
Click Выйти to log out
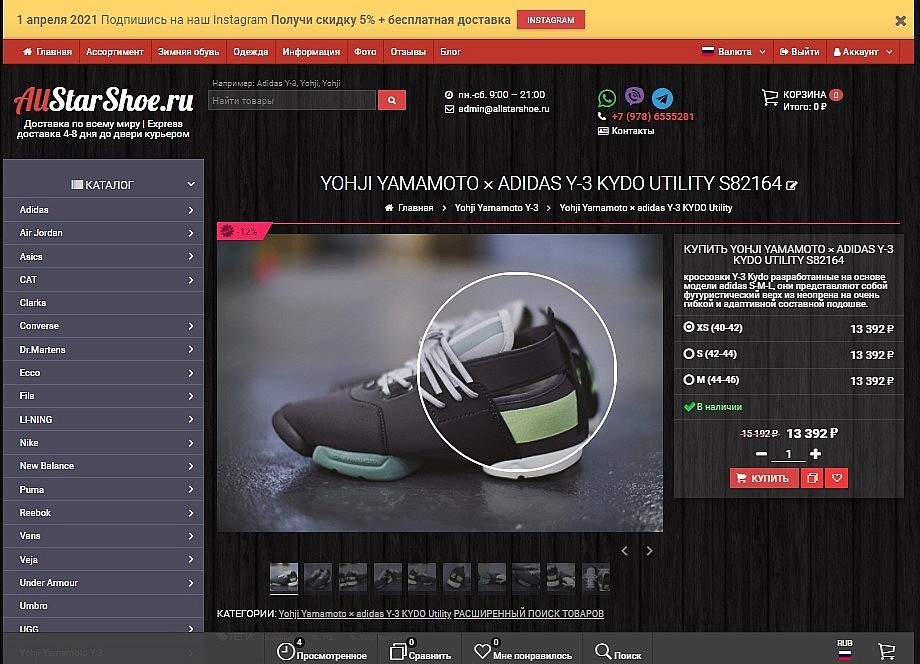coord(799,52)
